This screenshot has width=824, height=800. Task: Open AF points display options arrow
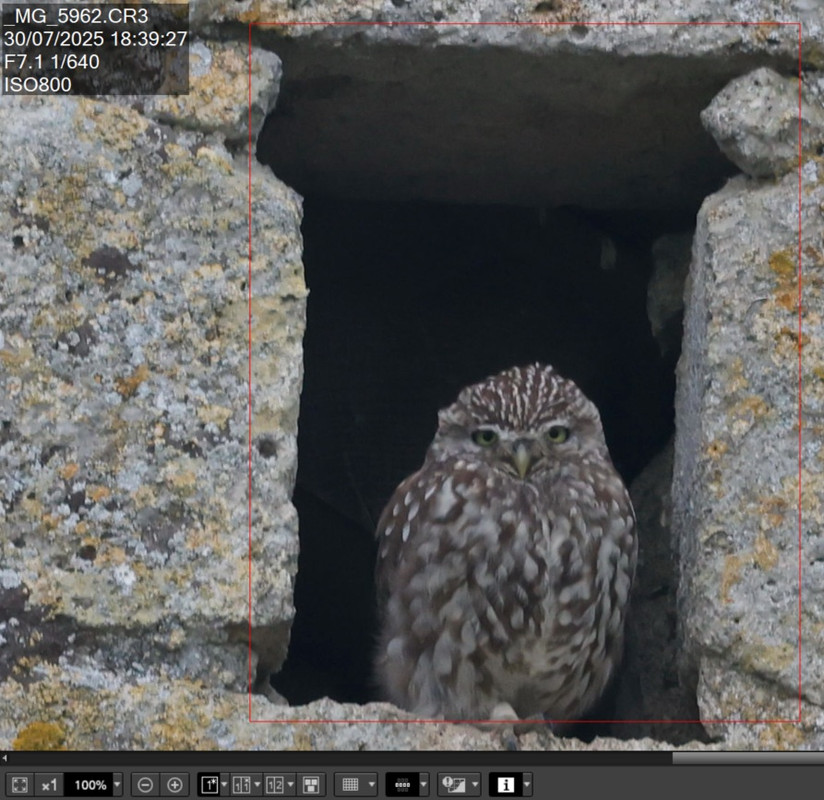click(424, 785)
